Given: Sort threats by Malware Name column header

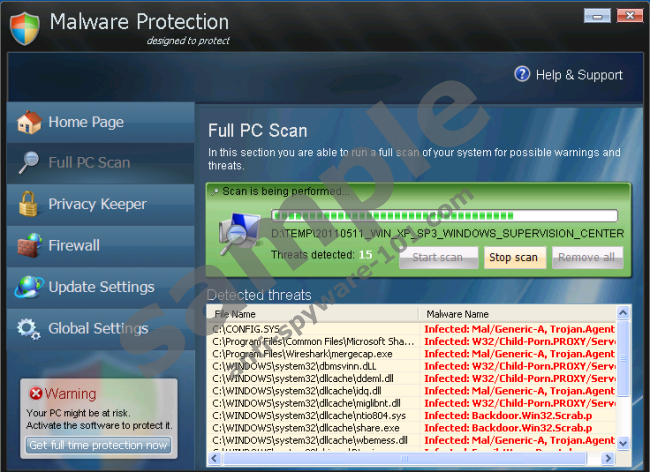Looking at the screenshot, I should click(x=515, y=314).
